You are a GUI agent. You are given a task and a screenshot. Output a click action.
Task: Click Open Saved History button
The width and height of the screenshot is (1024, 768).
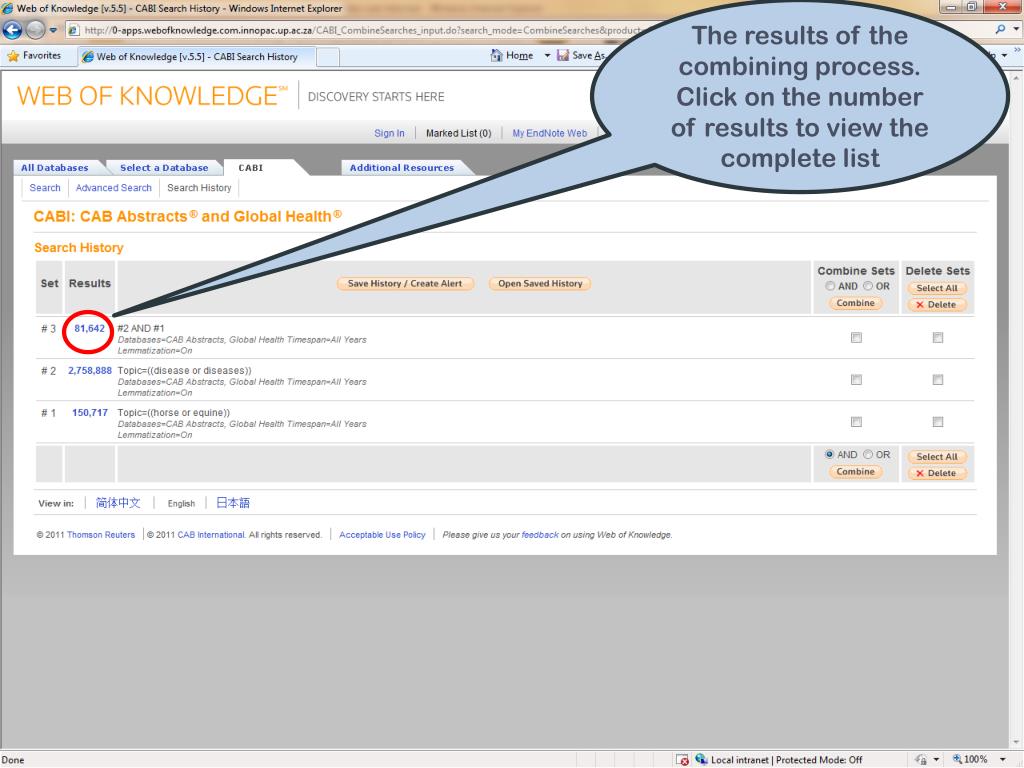(540, 283)
